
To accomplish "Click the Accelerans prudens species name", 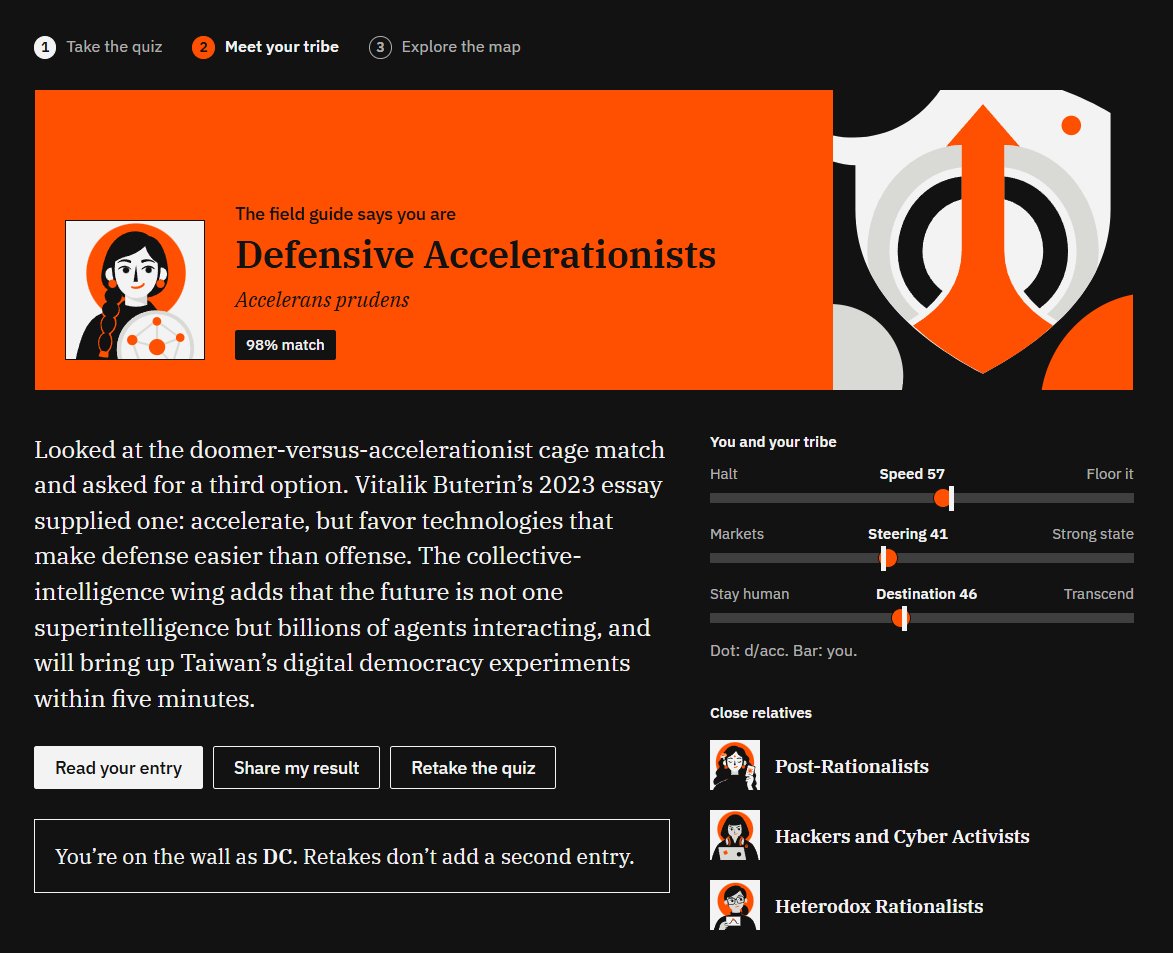I will [x=322, y=300].
